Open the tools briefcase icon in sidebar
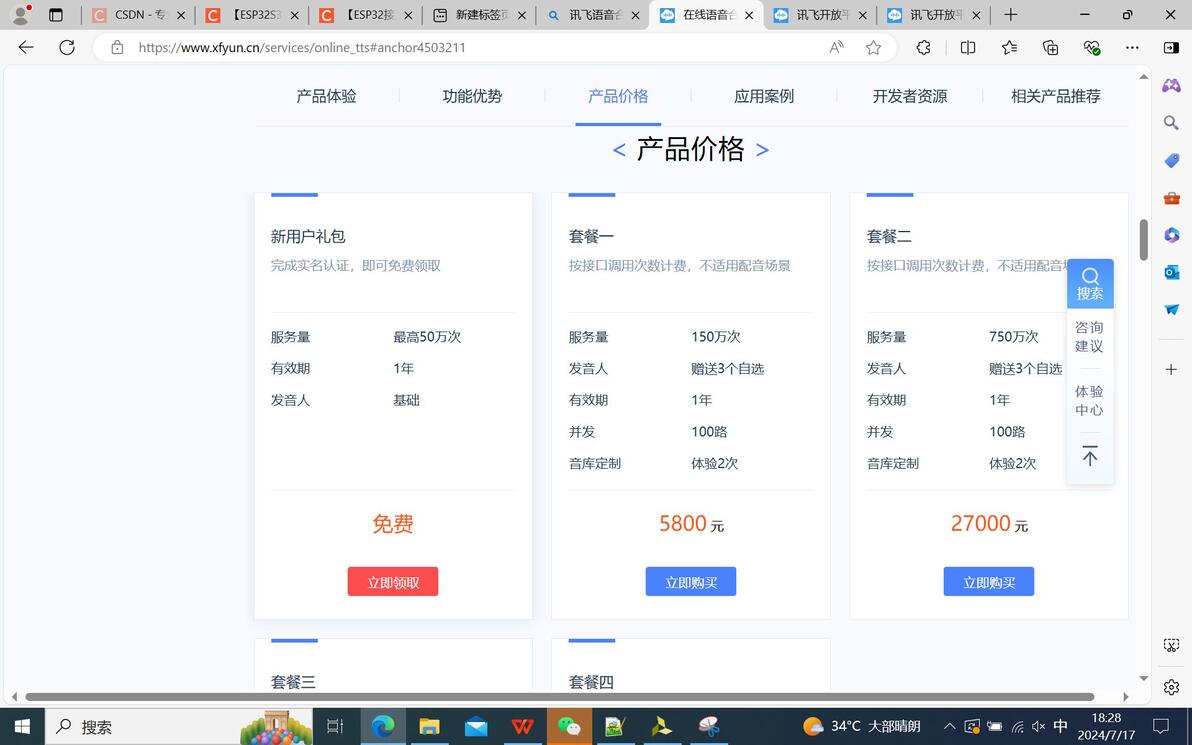The width and height of the screenshot is (1192, 745). pyautogui.click(x=1171, y=198)
